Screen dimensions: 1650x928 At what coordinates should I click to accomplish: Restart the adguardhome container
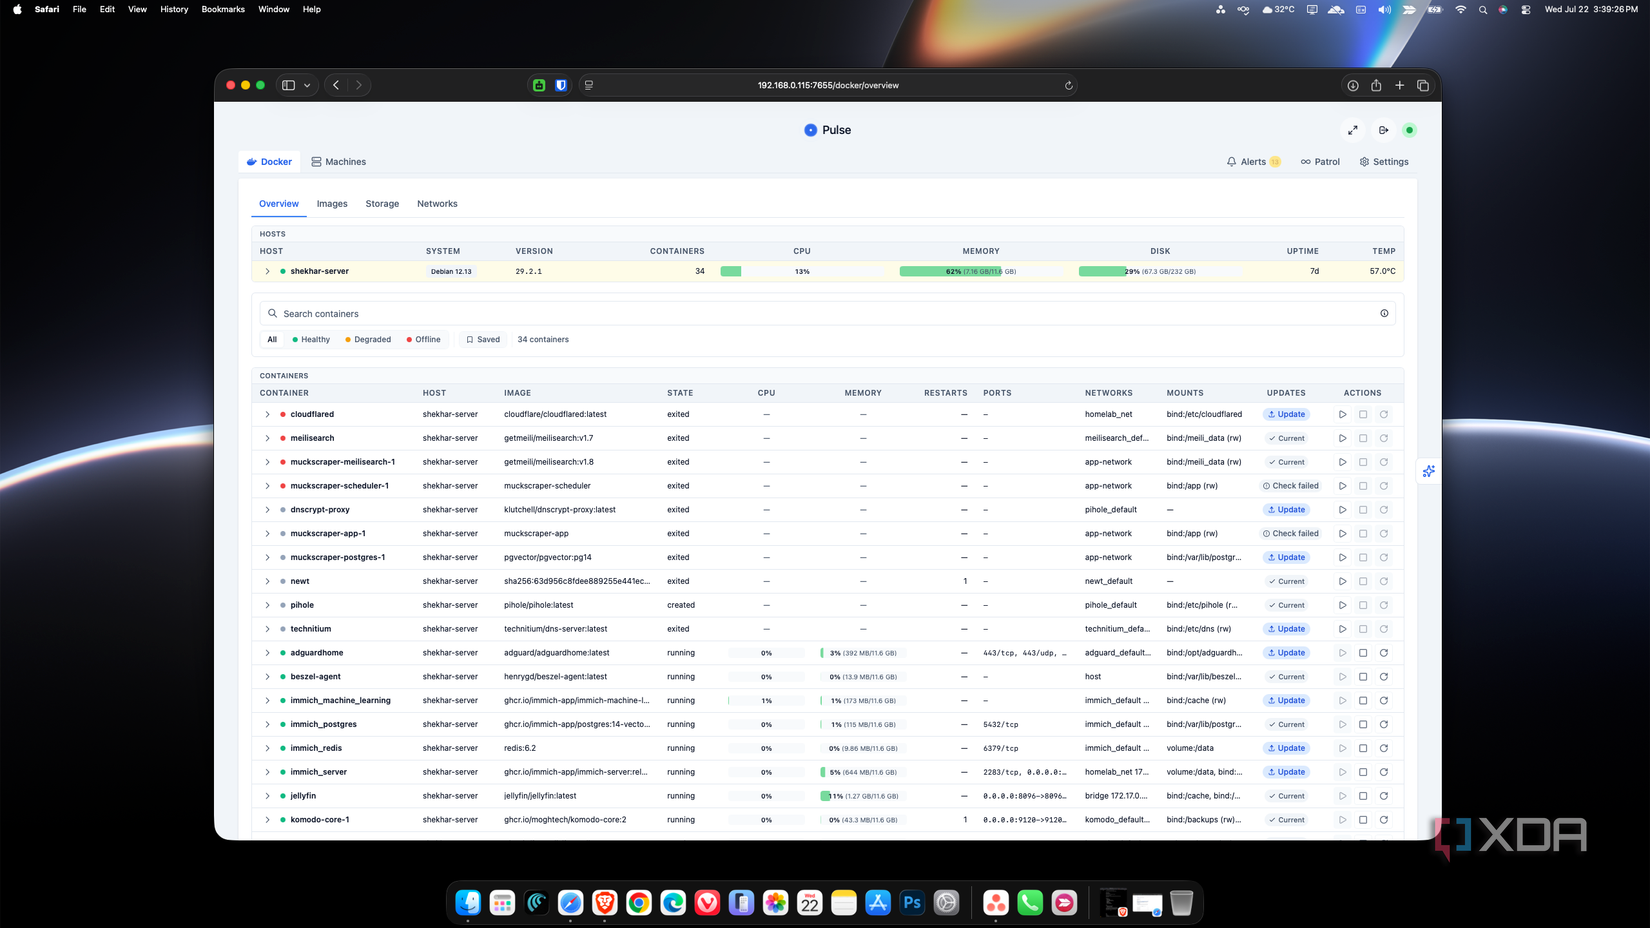point(1384,653)
